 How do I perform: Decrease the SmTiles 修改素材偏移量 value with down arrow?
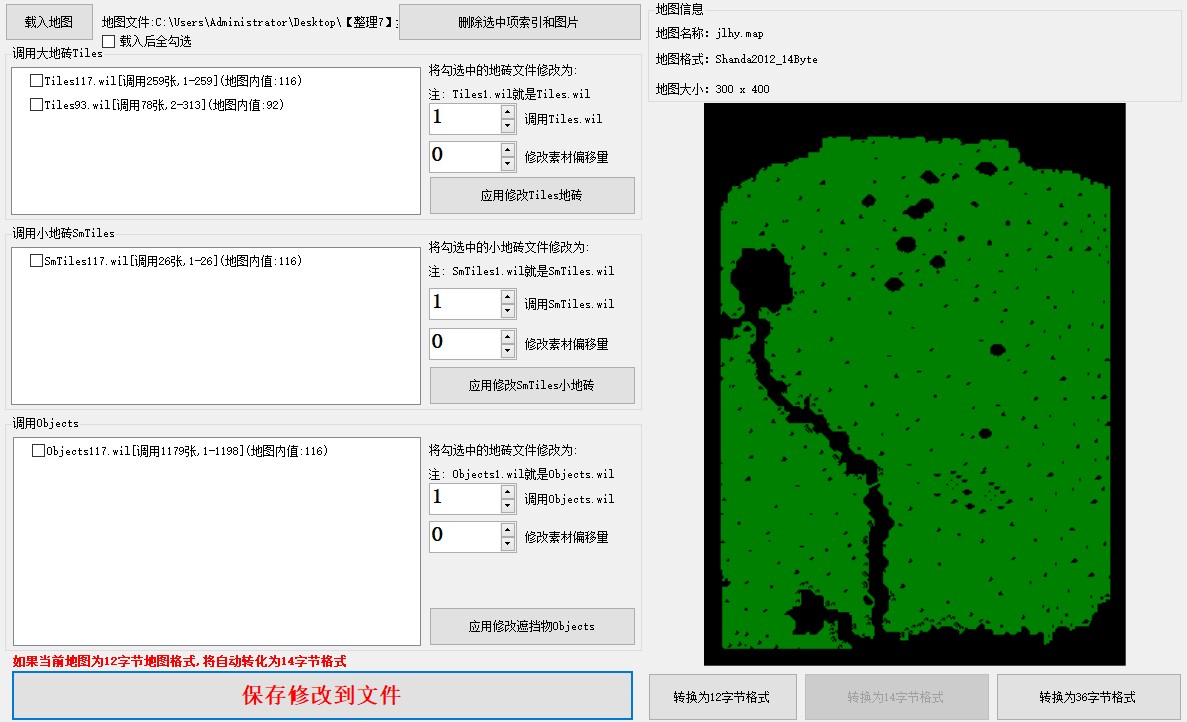point(508,351)
